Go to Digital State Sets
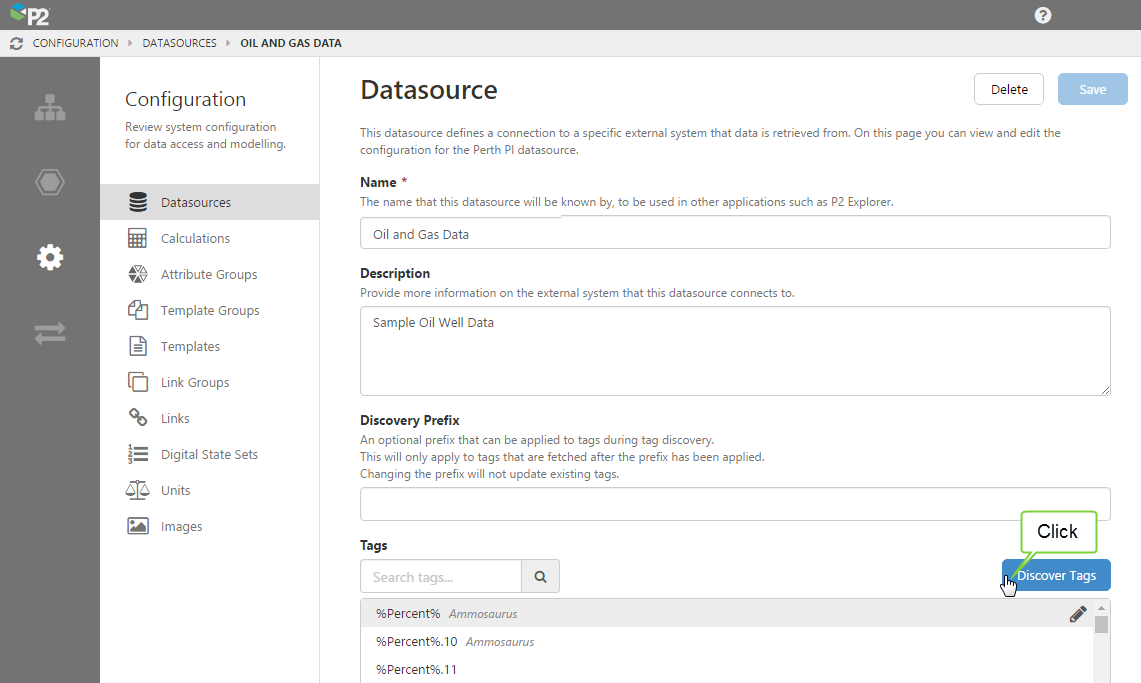 [209, 454]
